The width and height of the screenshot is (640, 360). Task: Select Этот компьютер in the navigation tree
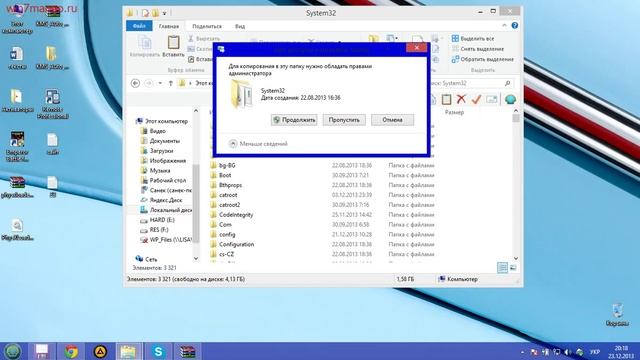pyautogui.click(x=162, y=121)
